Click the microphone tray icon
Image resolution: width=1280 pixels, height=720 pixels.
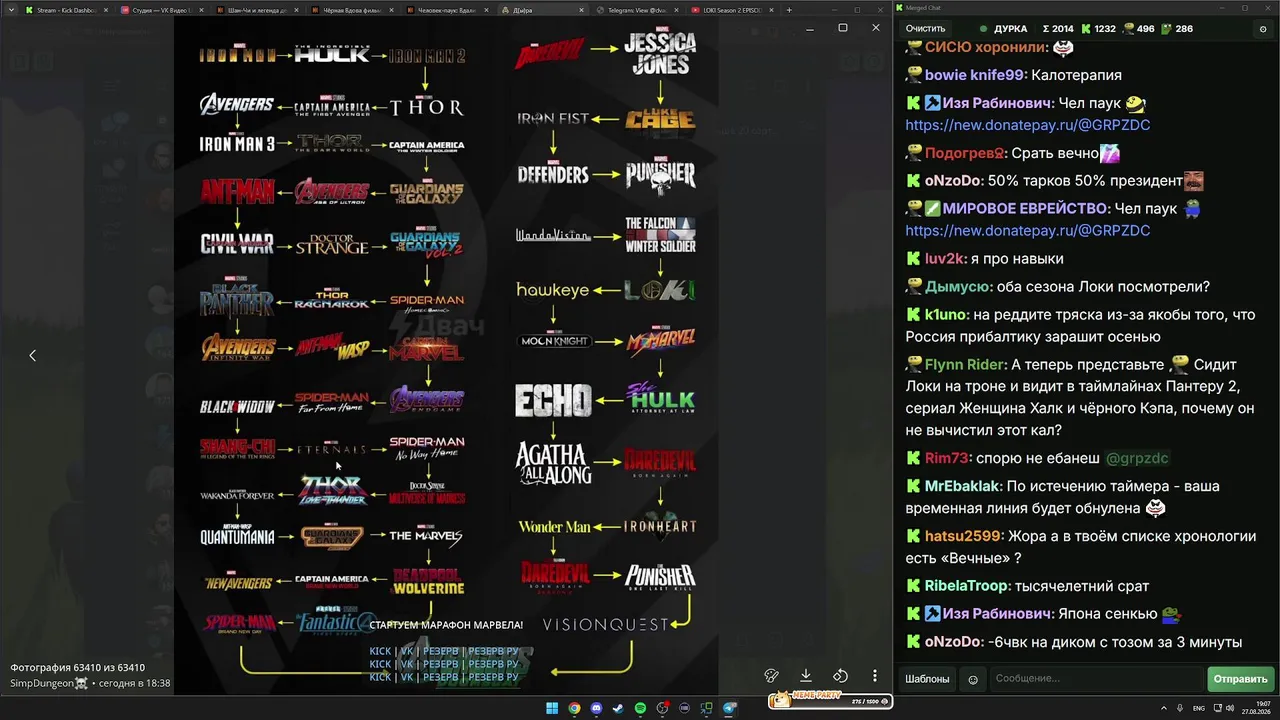(1181, 709)
